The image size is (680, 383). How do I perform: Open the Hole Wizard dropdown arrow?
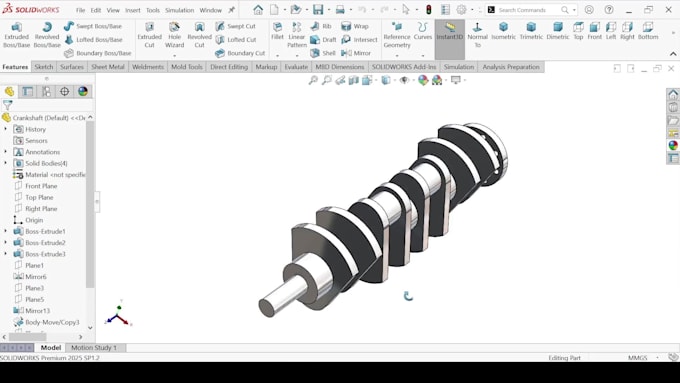(x=174, y=56)
